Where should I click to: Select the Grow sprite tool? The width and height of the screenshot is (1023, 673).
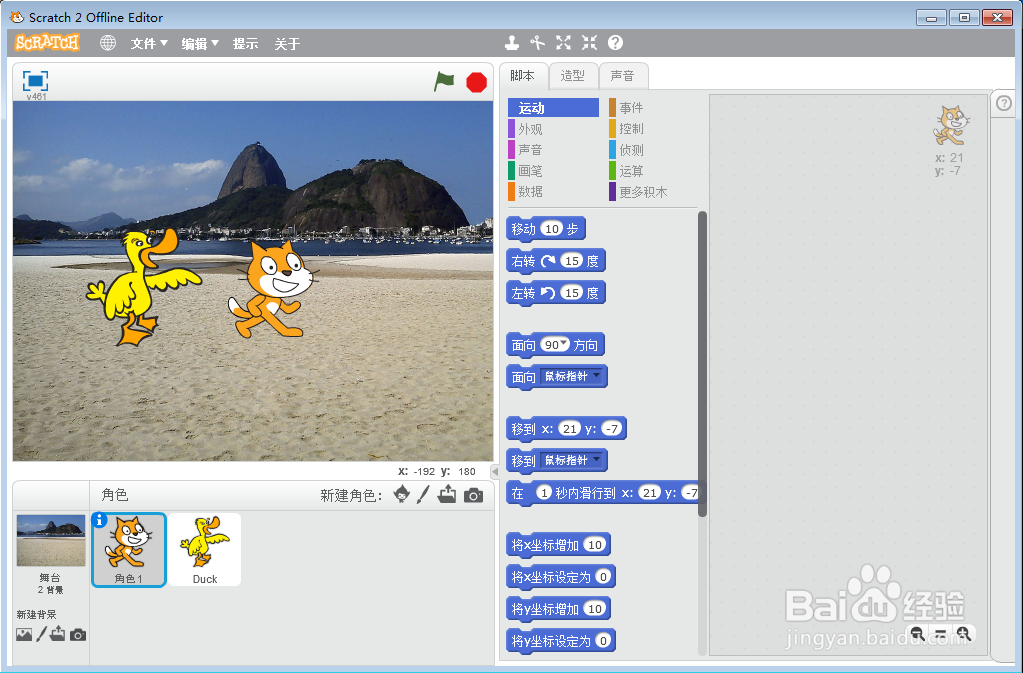point(563,43)
